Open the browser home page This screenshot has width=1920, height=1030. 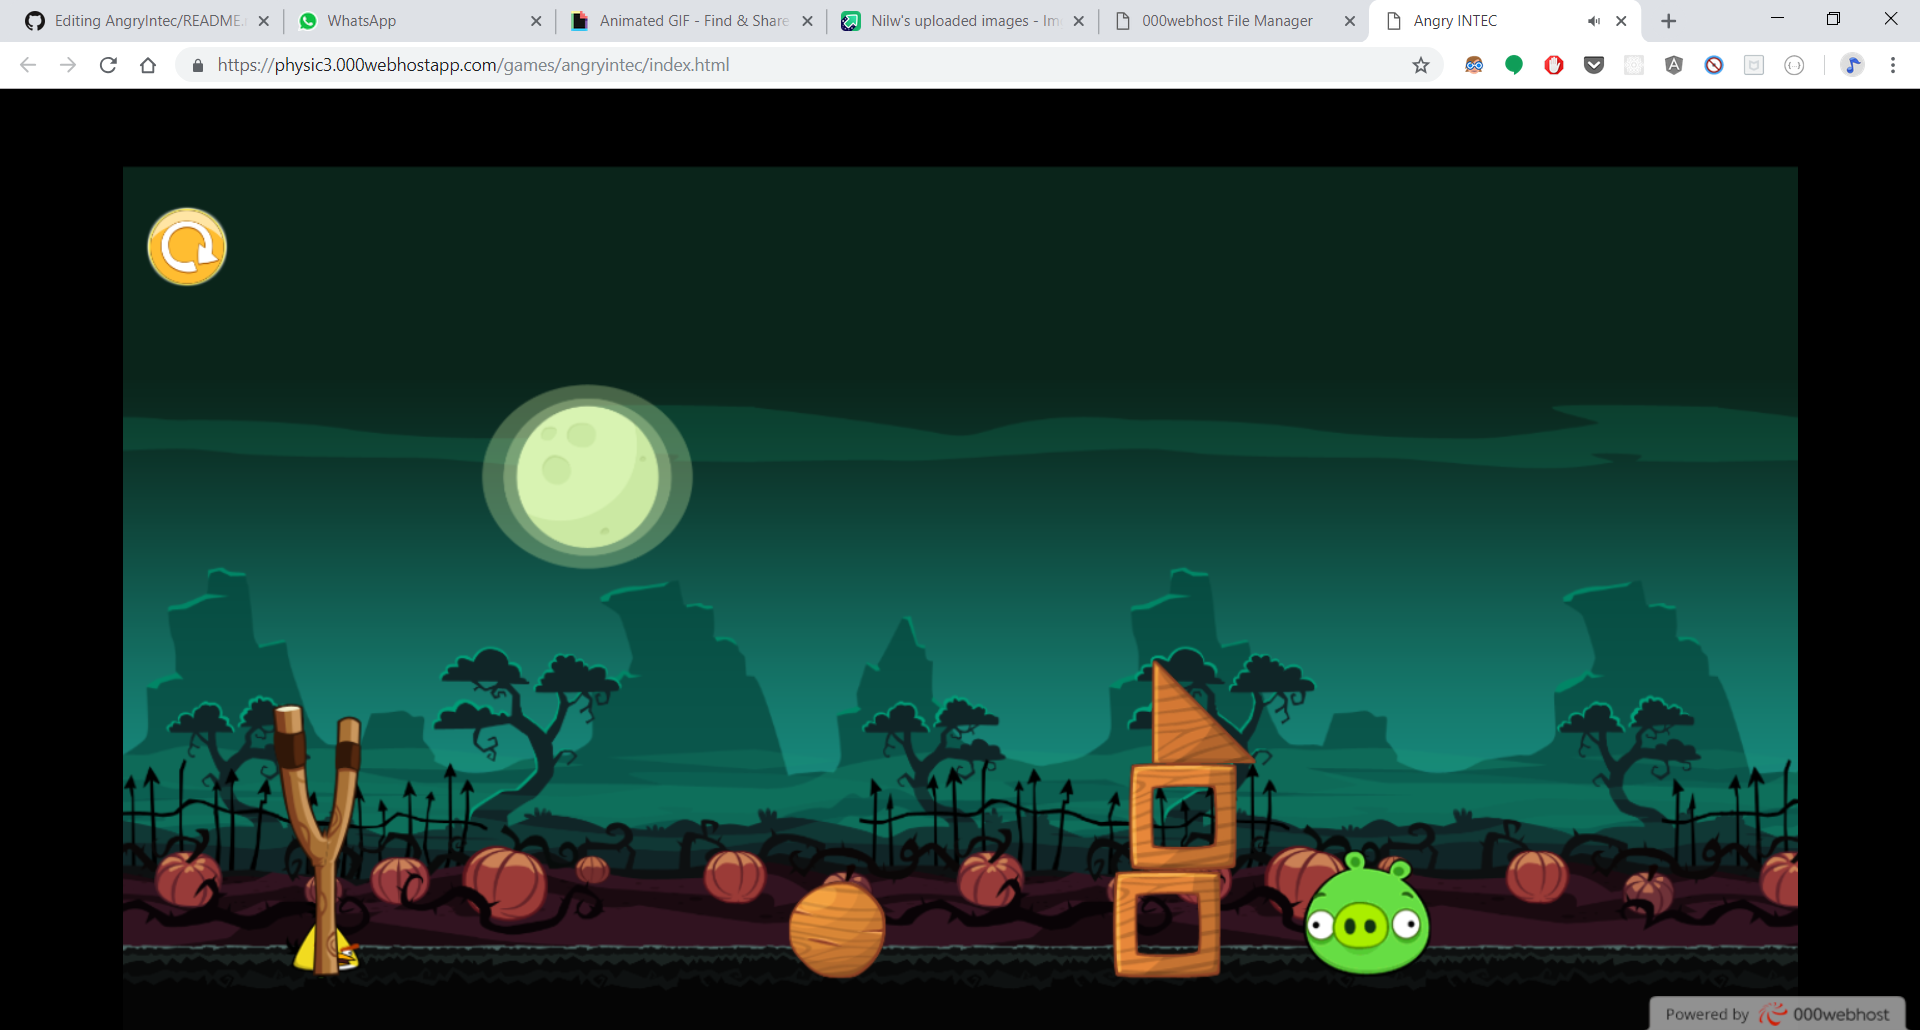148,65
